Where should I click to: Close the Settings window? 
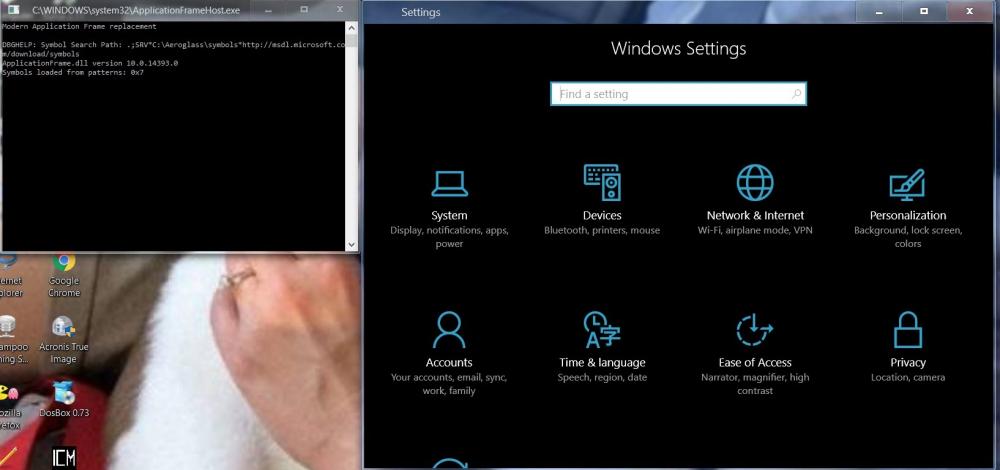(970, 11)
